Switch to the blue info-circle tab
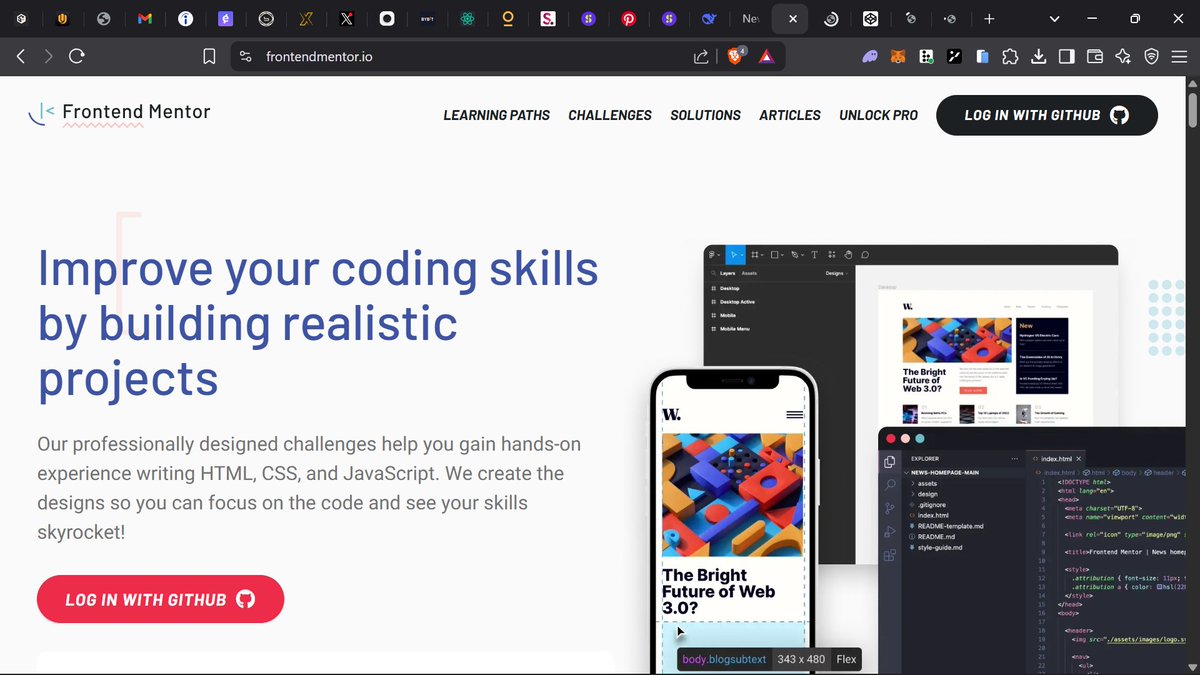 tap(185, 18)
